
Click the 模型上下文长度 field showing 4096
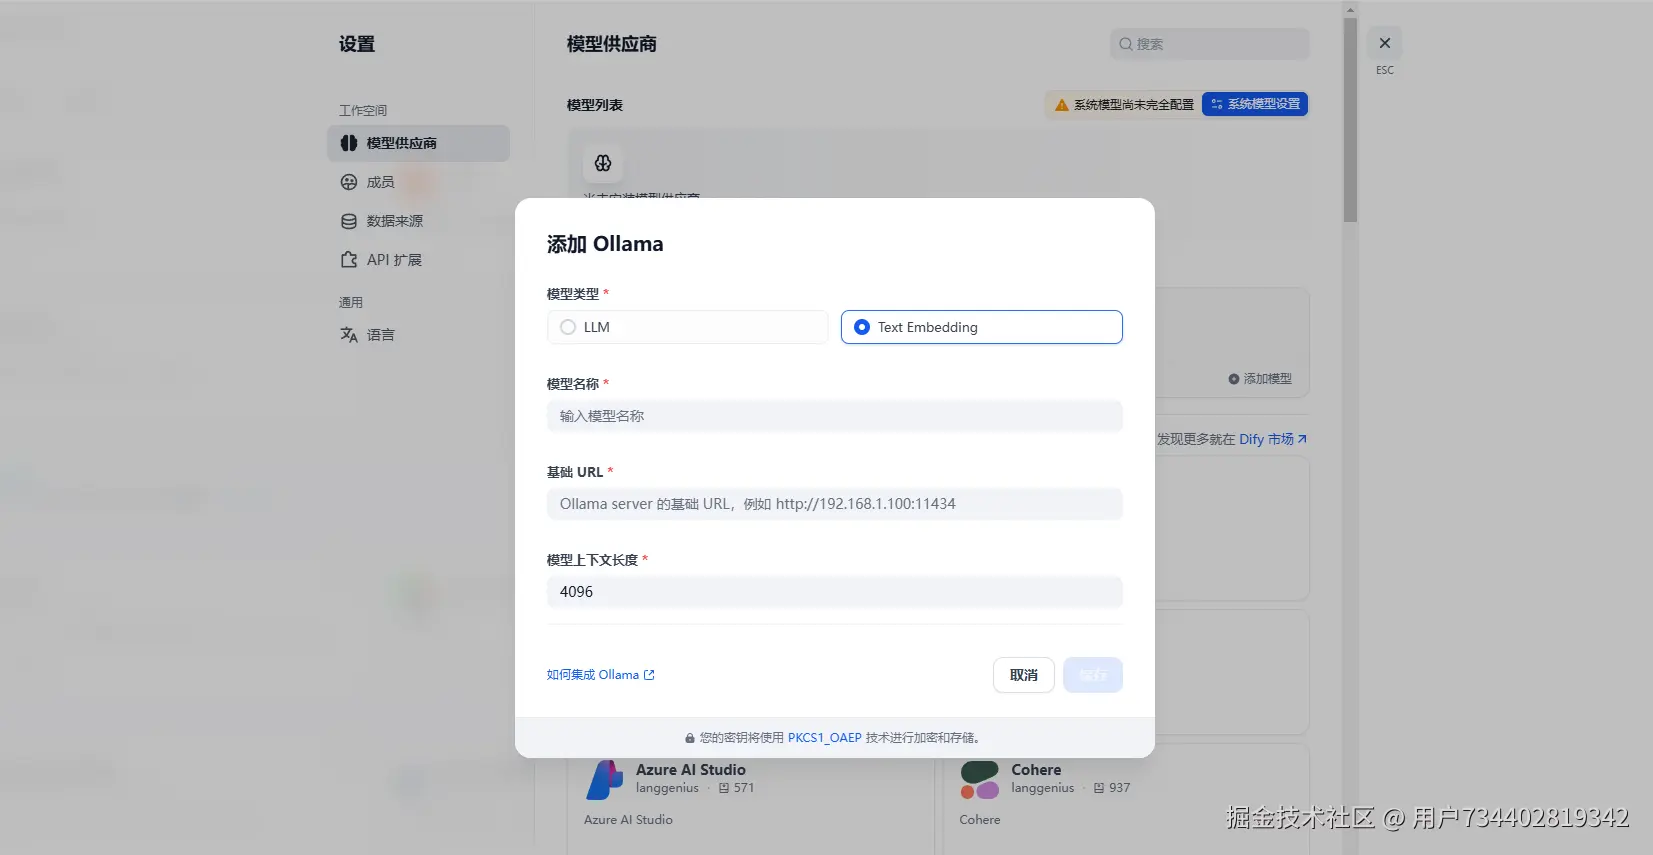pos(834,592)
